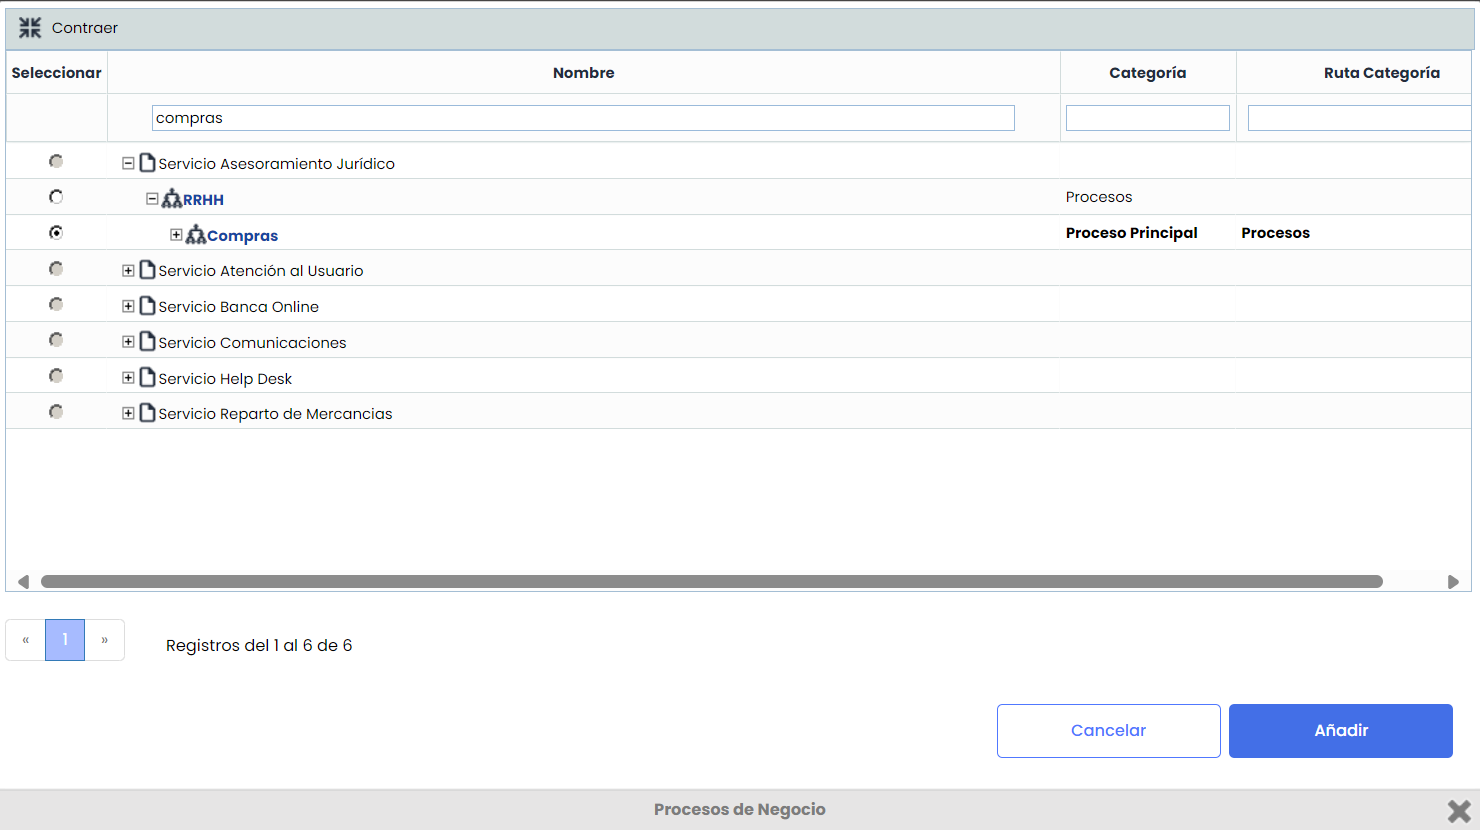Expand the Servicio Banca Online node
1480x830 pixels.
pos(128,306)
